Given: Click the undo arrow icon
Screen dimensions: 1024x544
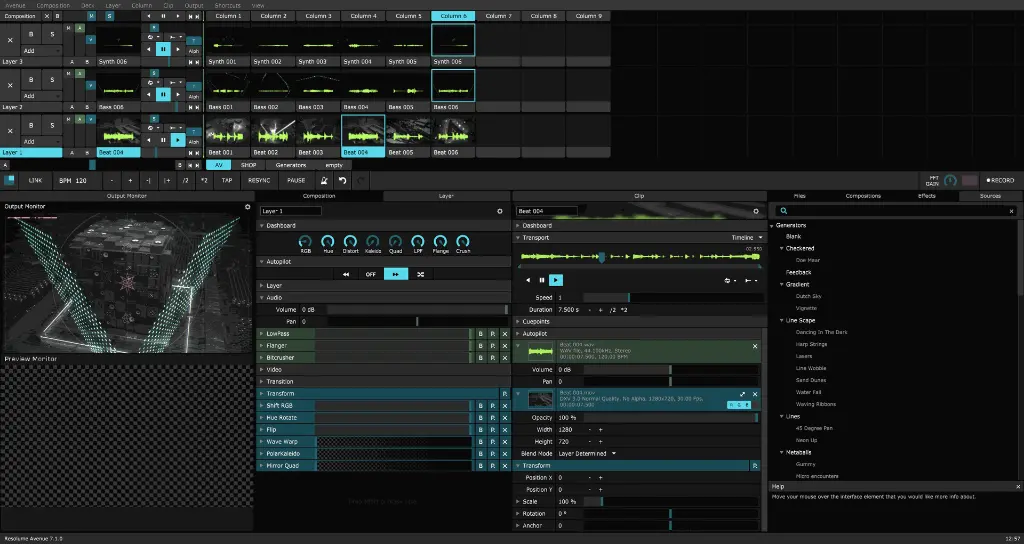Looking at the screenshot, I should [x=343, y=180].
